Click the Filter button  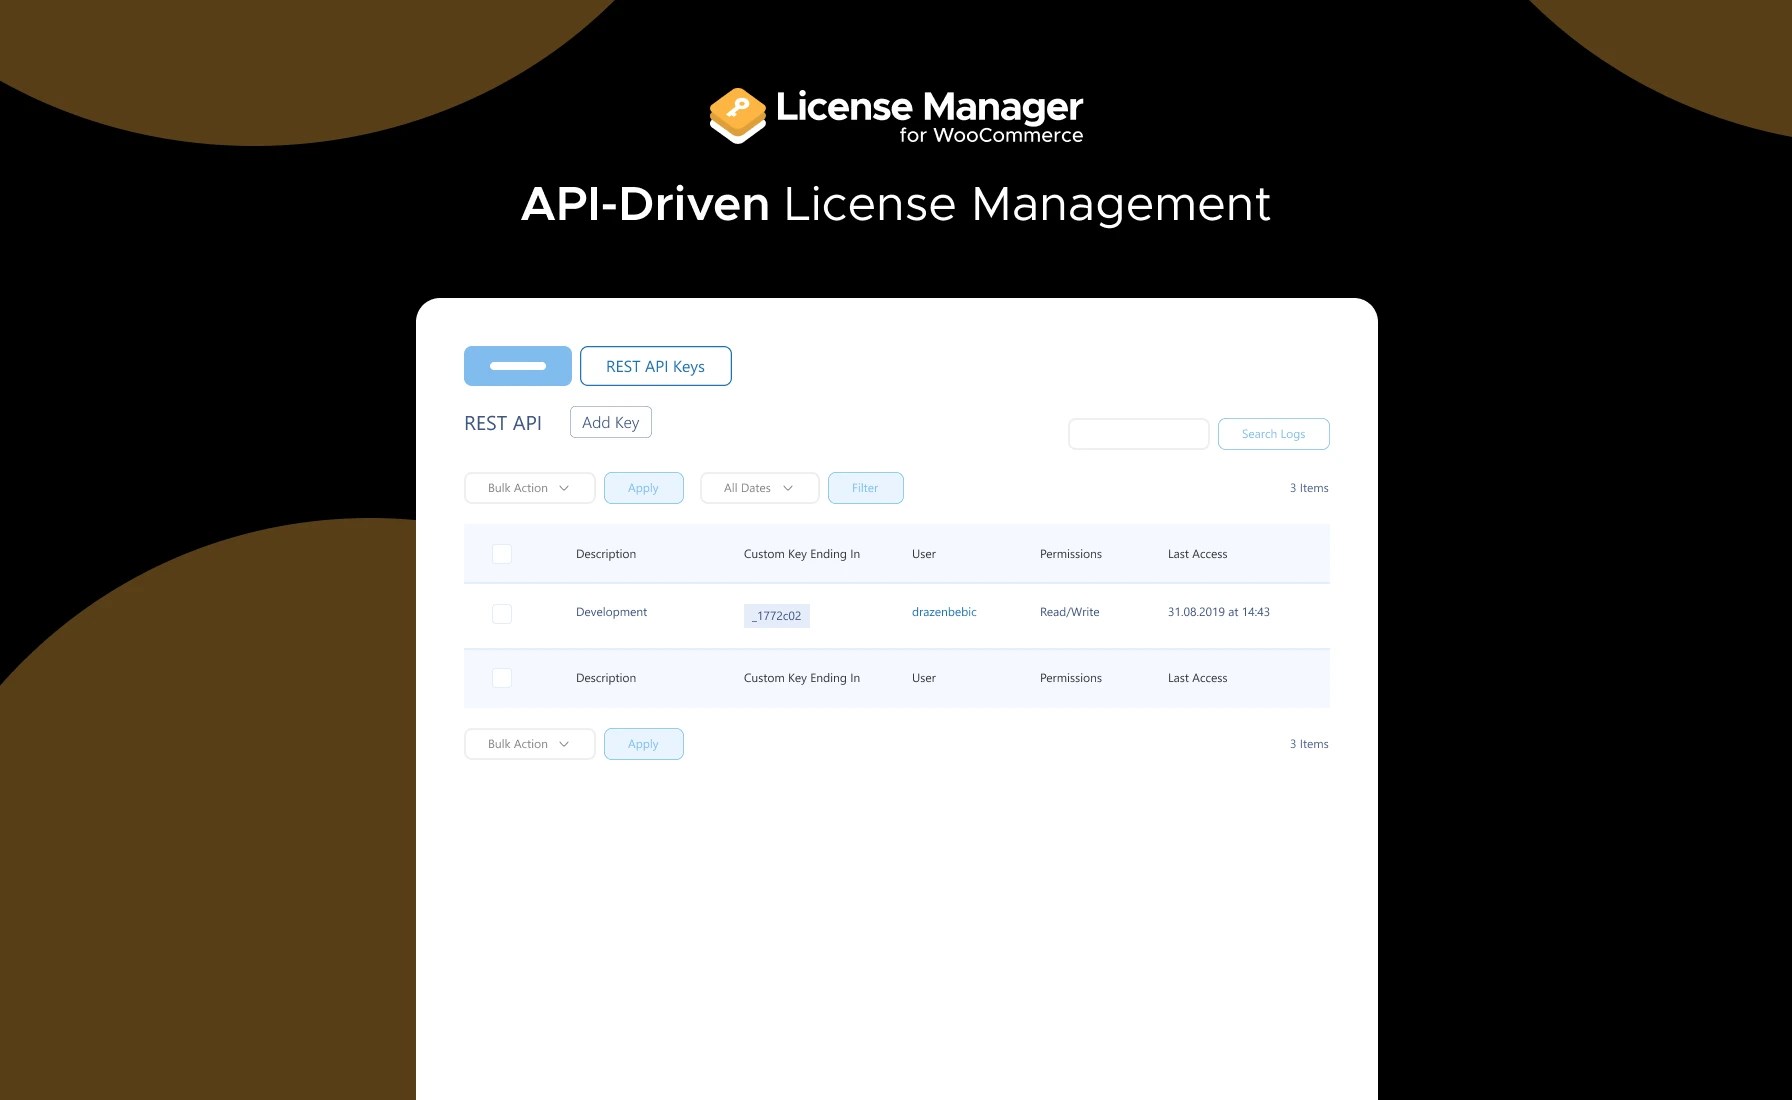[x=865, y=488]
